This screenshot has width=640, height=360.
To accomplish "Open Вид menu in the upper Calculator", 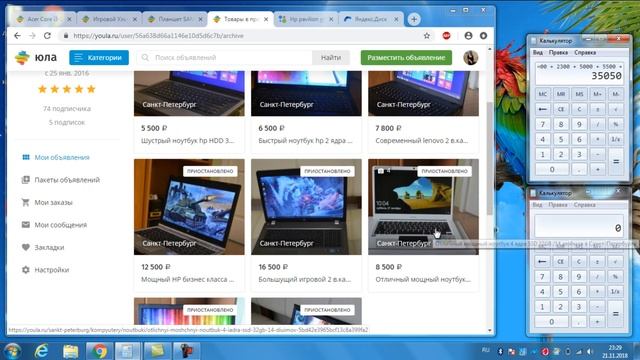I will pyautogui.click(x=538, y=53).
